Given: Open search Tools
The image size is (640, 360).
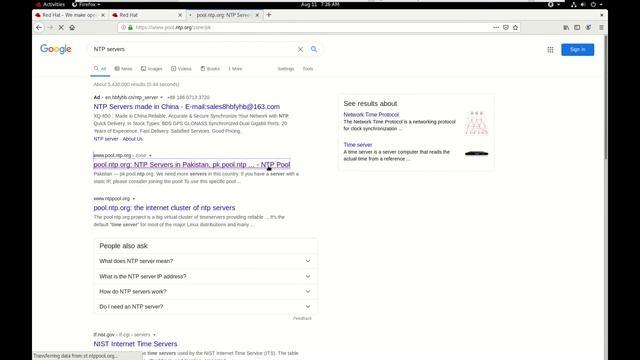Looking at the screenshot, I should point(308,69).
